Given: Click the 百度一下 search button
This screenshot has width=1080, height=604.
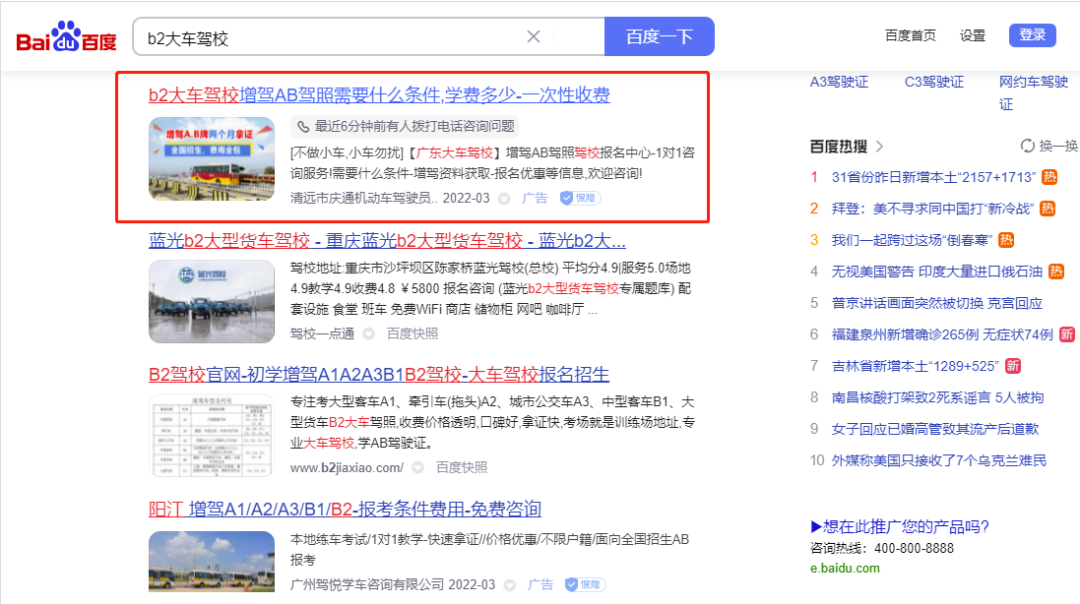Looking at the screenshot, I should pyautogui.click(x=659, y=37).
